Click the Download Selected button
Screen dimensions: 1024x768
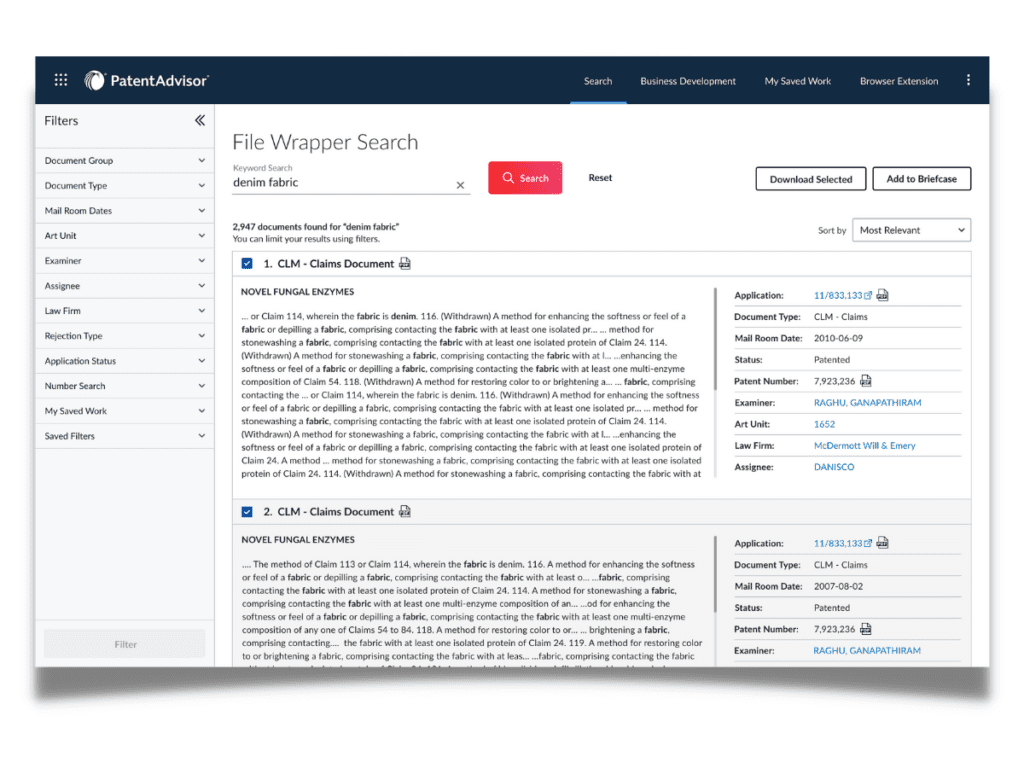[x=810, y=178]
